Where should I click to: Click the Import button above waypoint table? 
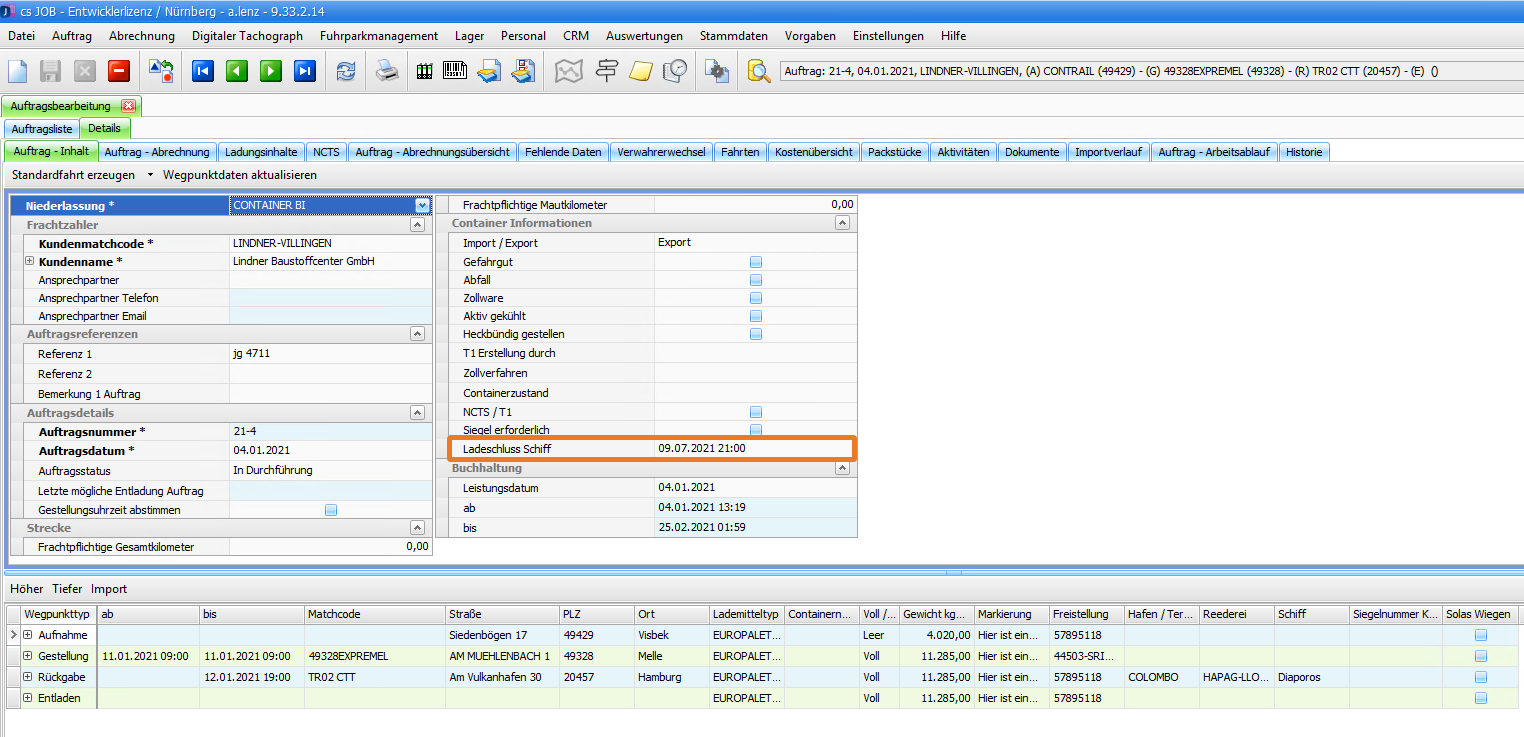pyautogui.click(x=109, y=589)
